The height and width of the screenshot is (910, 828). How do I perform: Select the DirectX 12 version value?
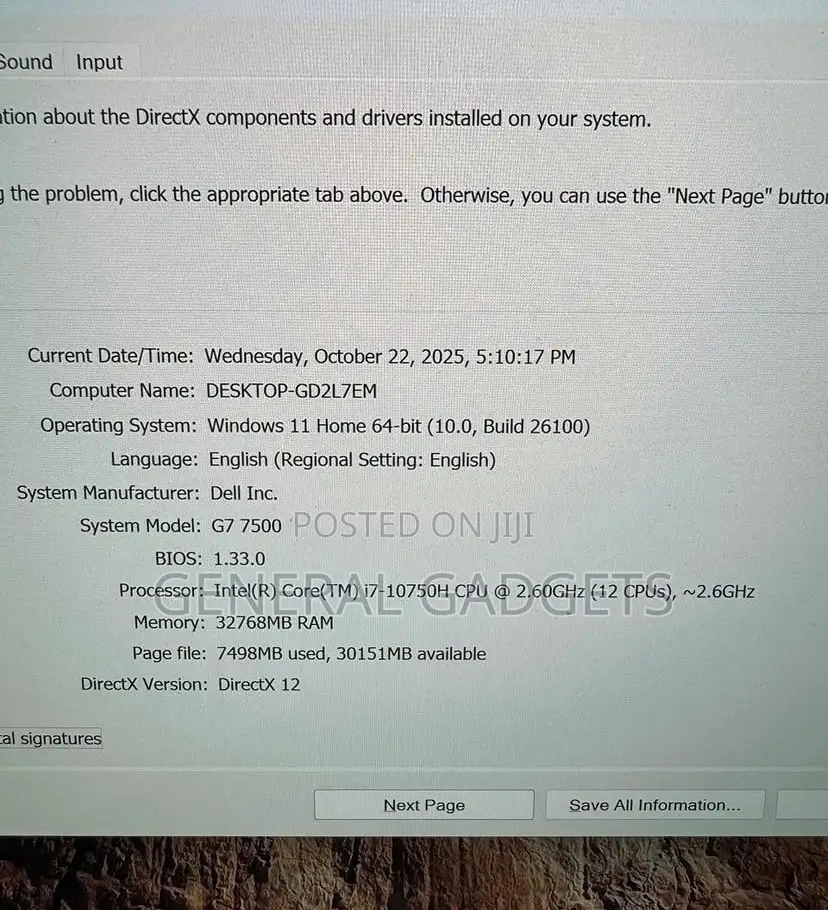259,684
